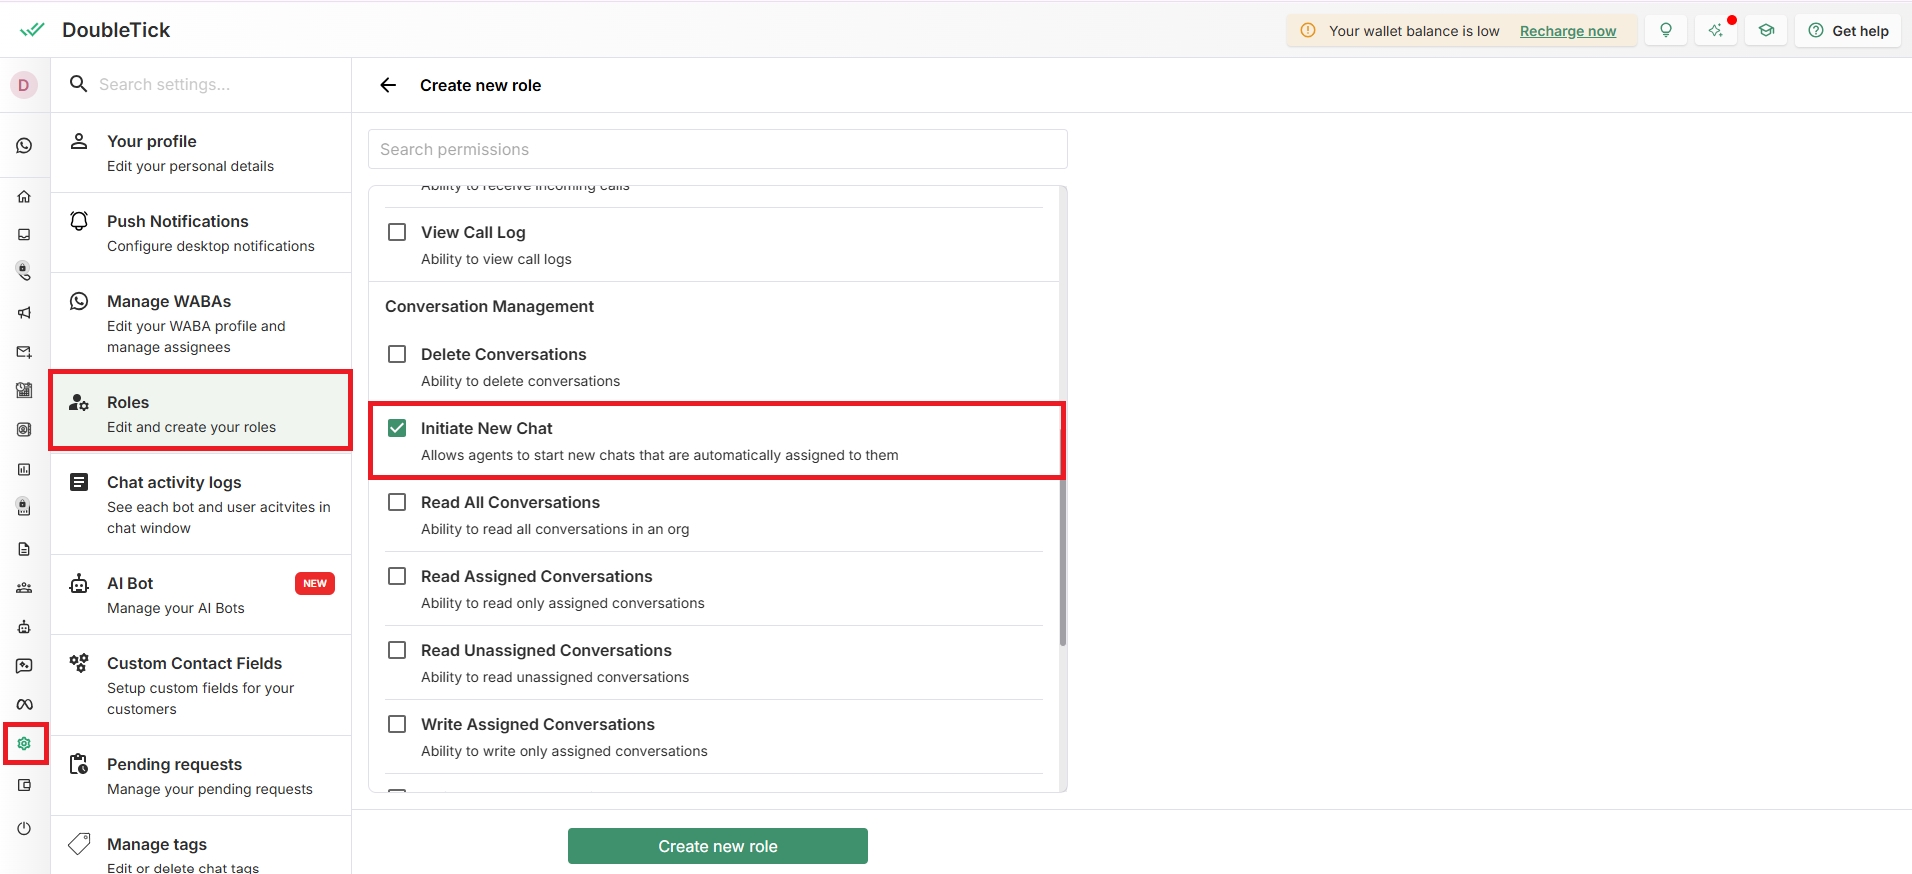Uncheck the Initiate New Chat permission

point(397,428)
